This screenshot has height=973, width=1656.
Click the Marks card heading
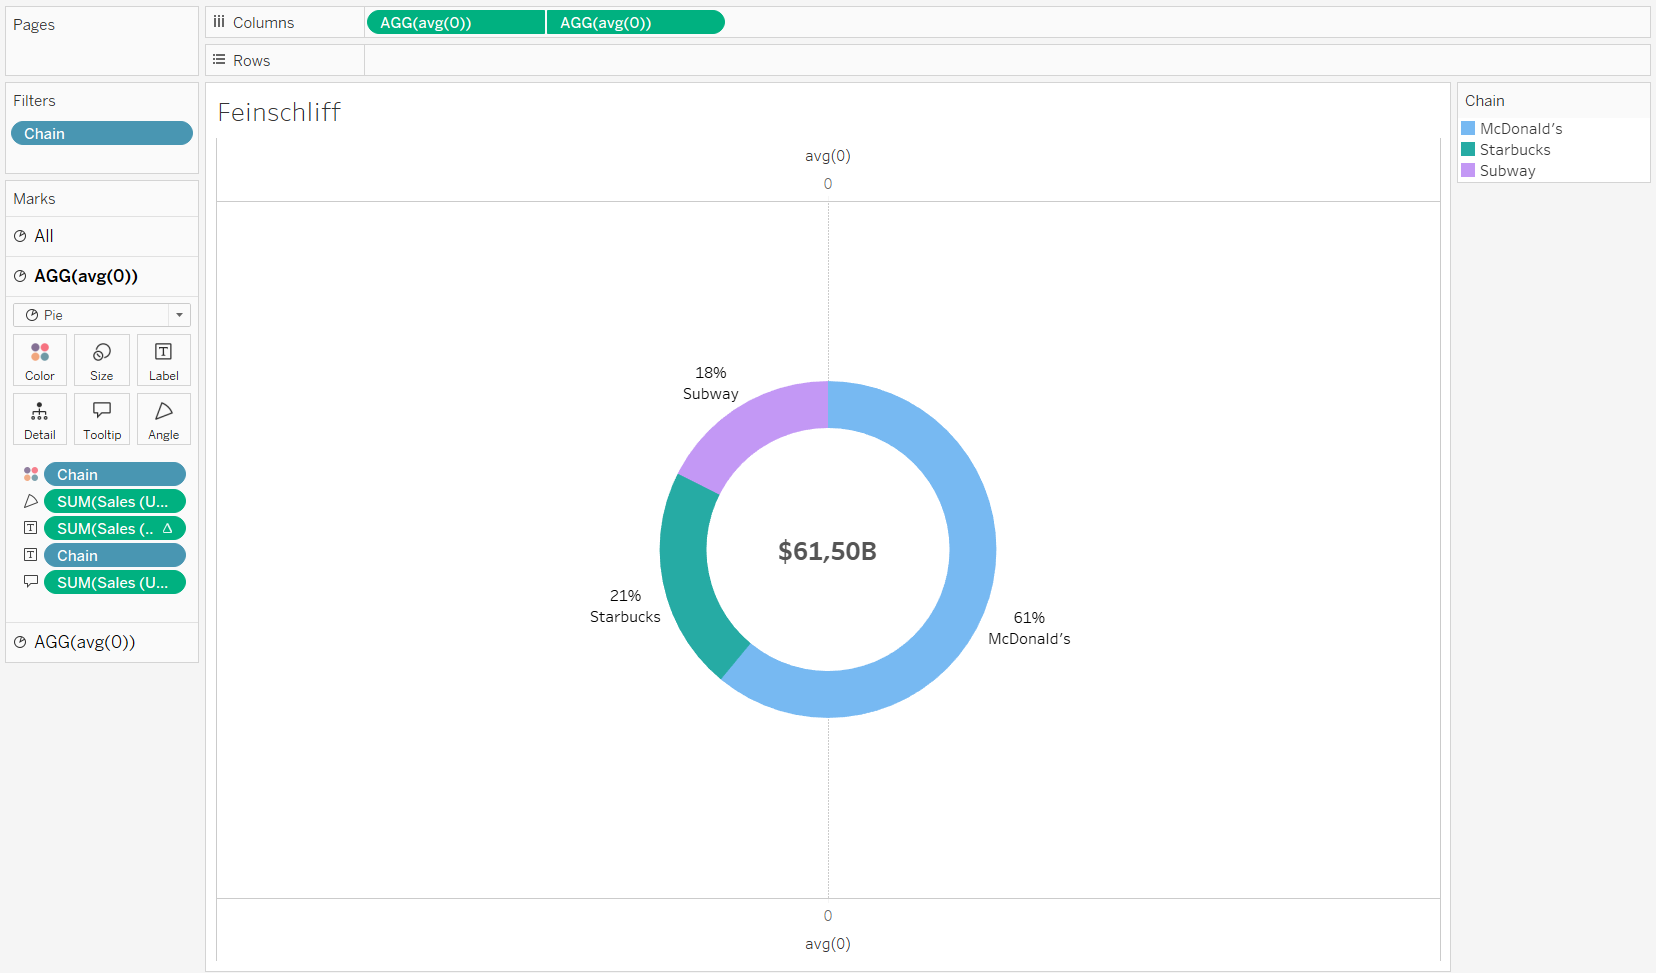point(34,199)
